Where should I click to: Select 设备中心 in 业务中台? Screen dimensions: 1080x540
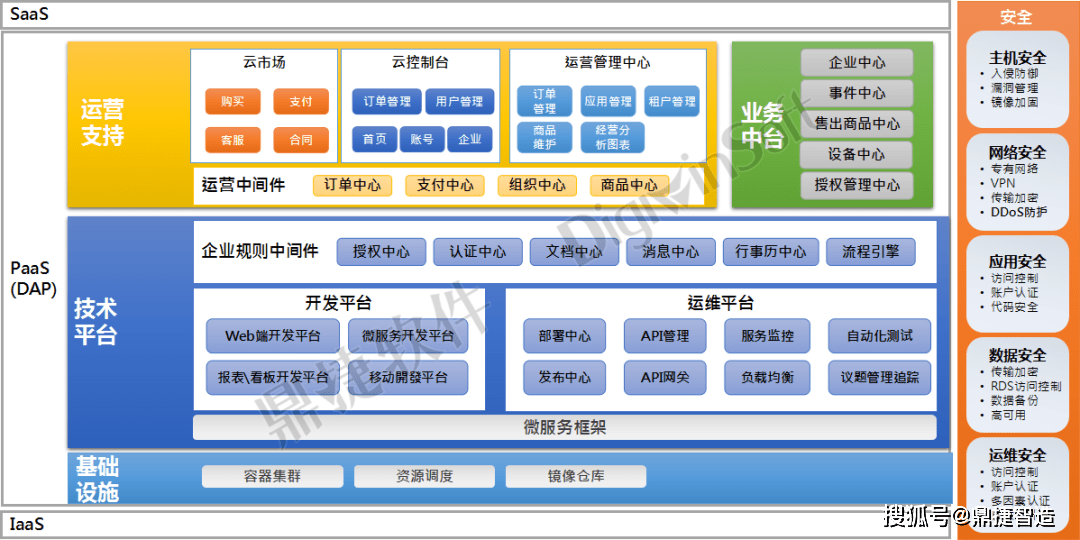click(857, 155)
